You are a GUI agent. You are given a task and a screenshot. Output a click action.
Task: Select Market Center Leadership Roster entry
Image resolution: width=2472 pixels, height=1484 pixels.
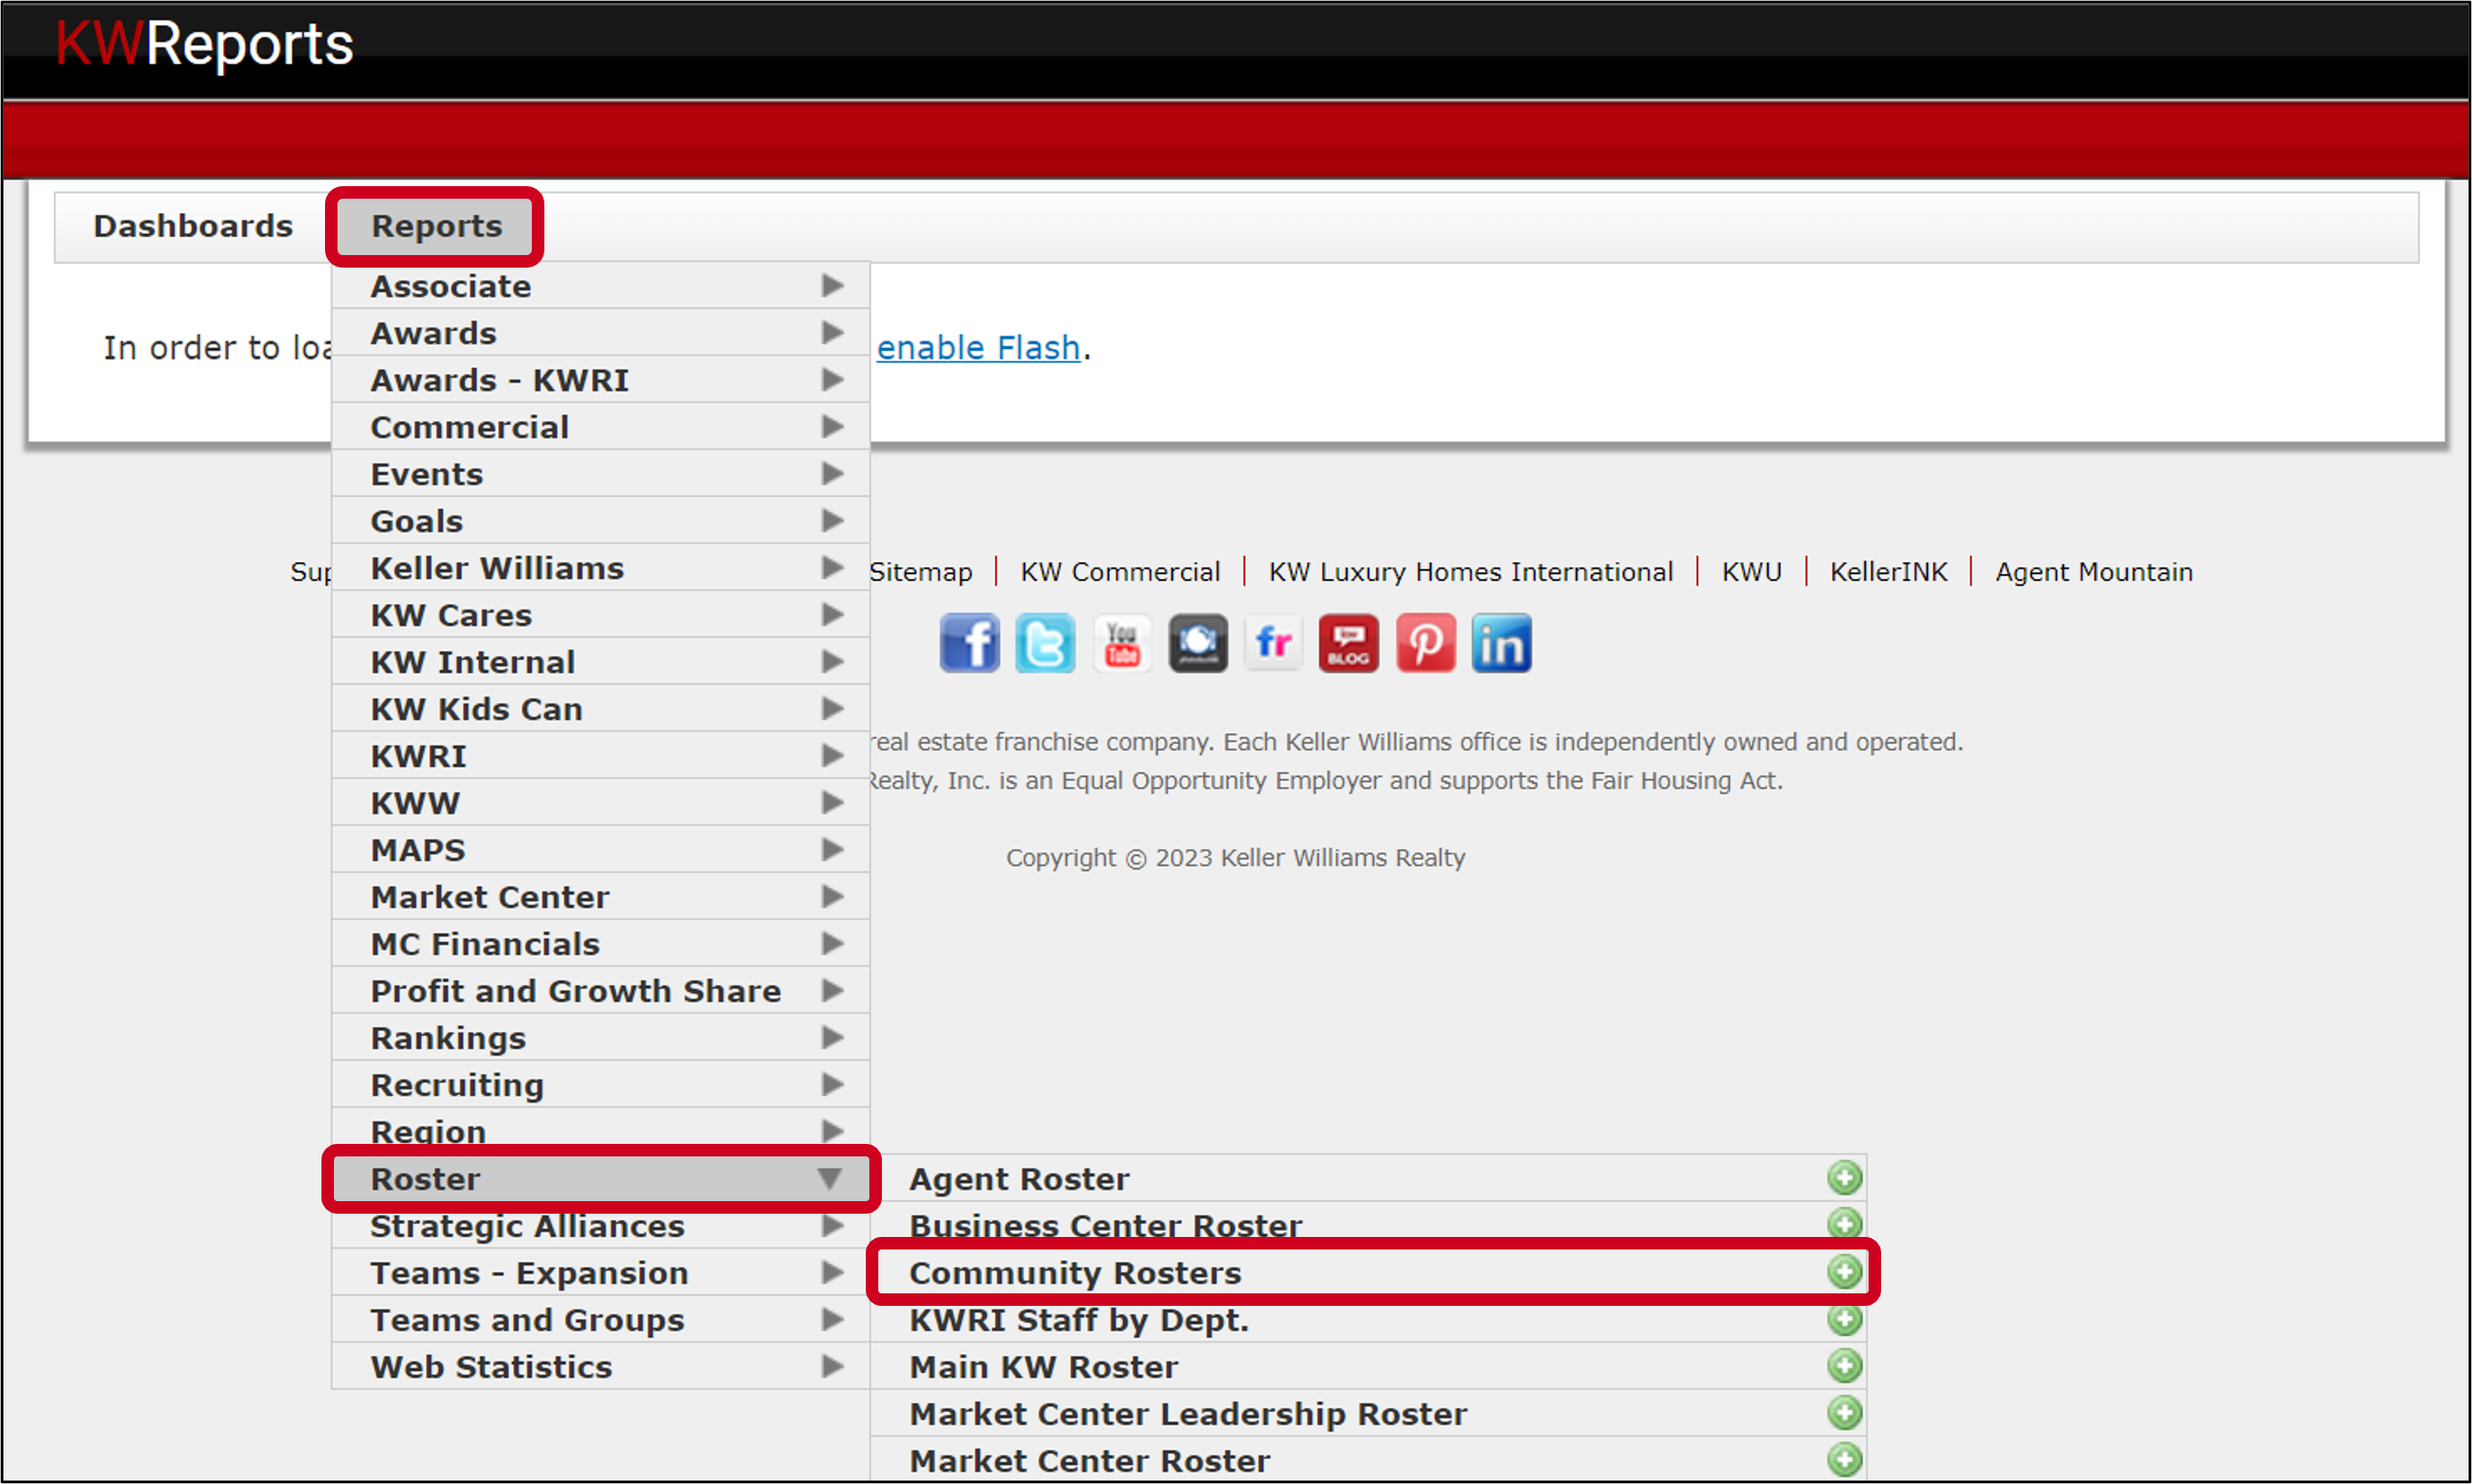[x=1369, y=1414]
